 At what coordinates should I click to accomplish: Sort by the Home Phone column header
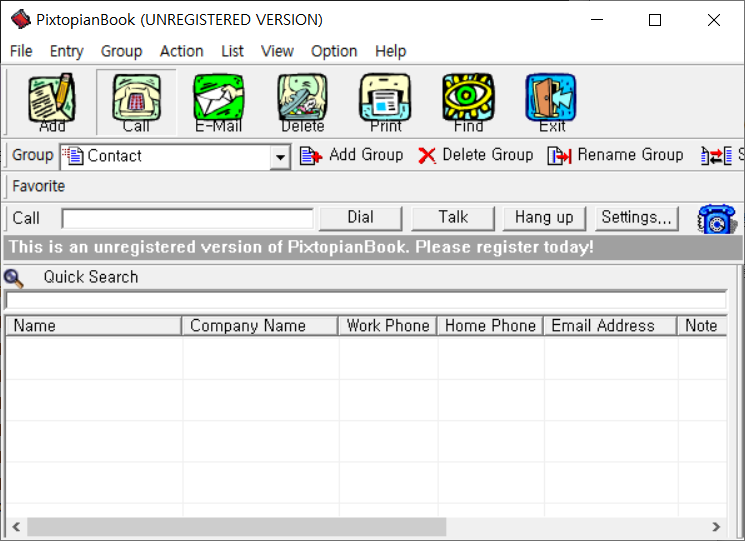pyautogui.click(x=490, y=326)
